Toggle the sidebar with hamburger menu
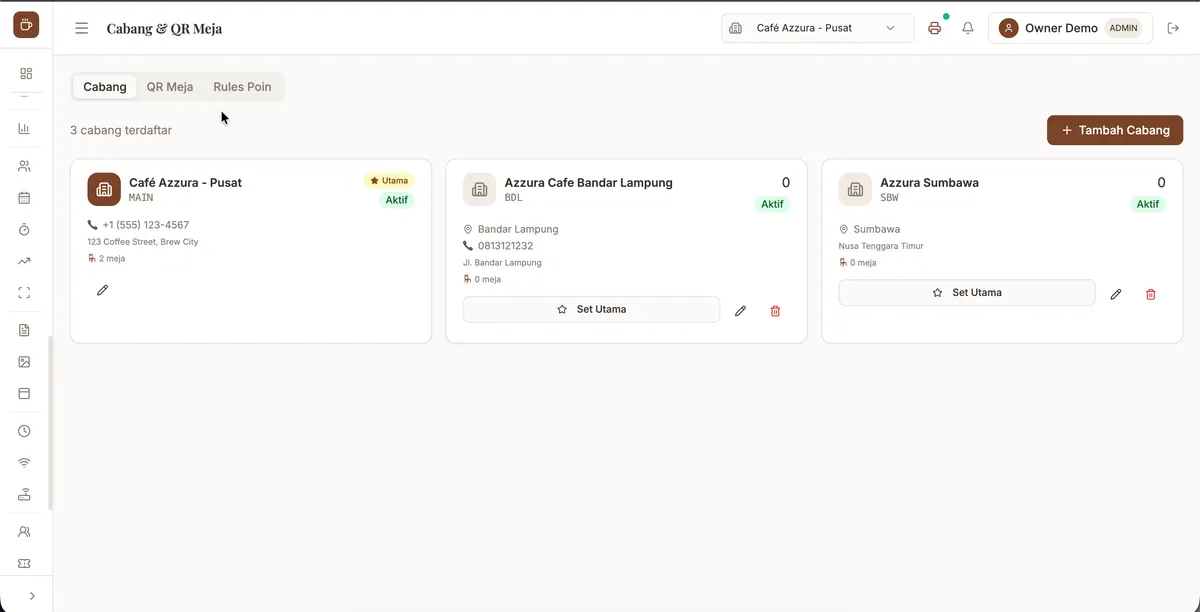 (x=82, y=28)
